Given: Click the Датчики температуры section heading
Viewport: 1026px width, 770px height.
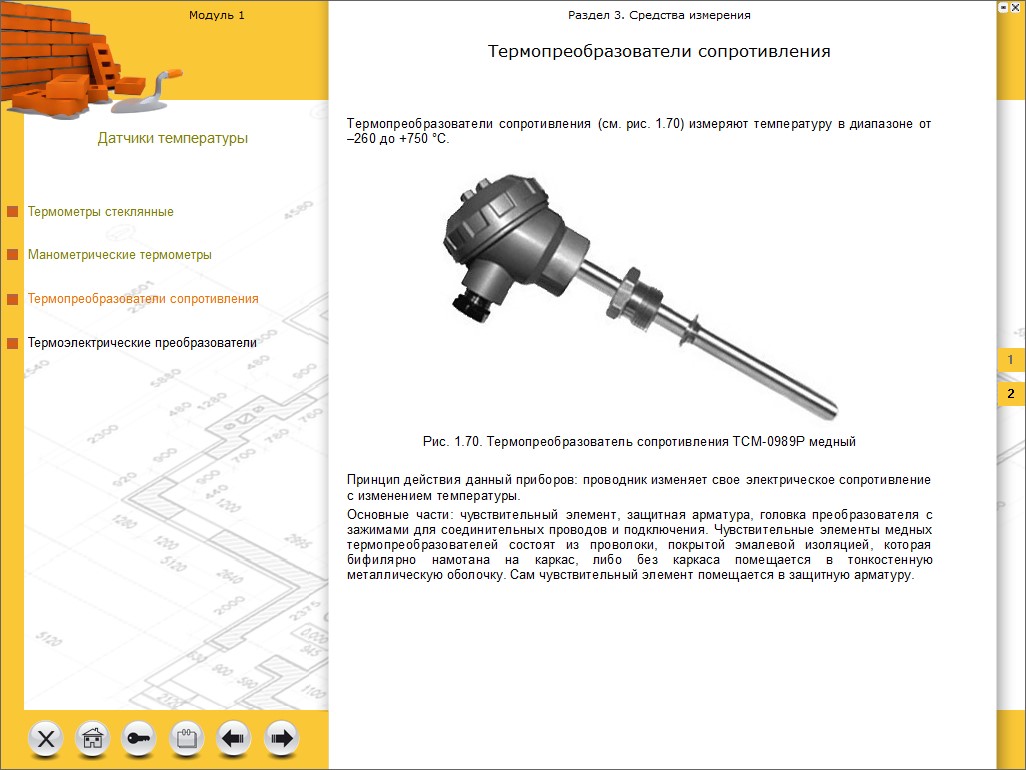Looking at the screenshot, I should [x=172, y=138].
